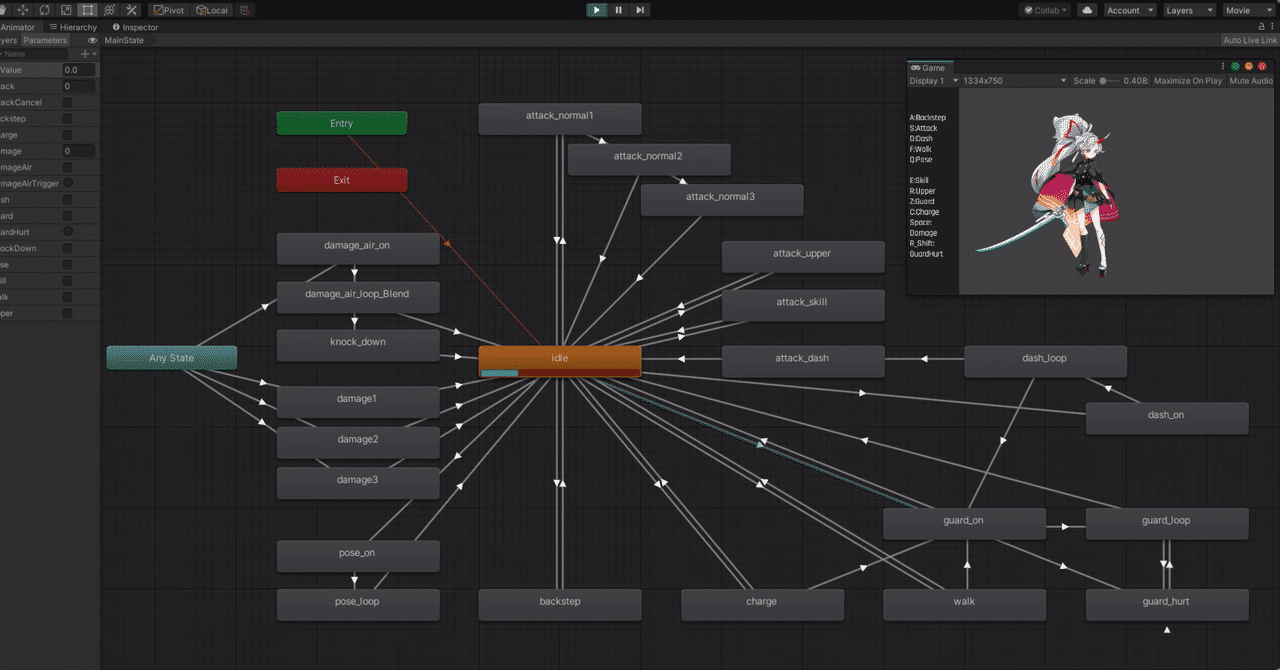1280x670 pixels.
Task: Toggle Mute Audio in Game view
Action: 1251,81
